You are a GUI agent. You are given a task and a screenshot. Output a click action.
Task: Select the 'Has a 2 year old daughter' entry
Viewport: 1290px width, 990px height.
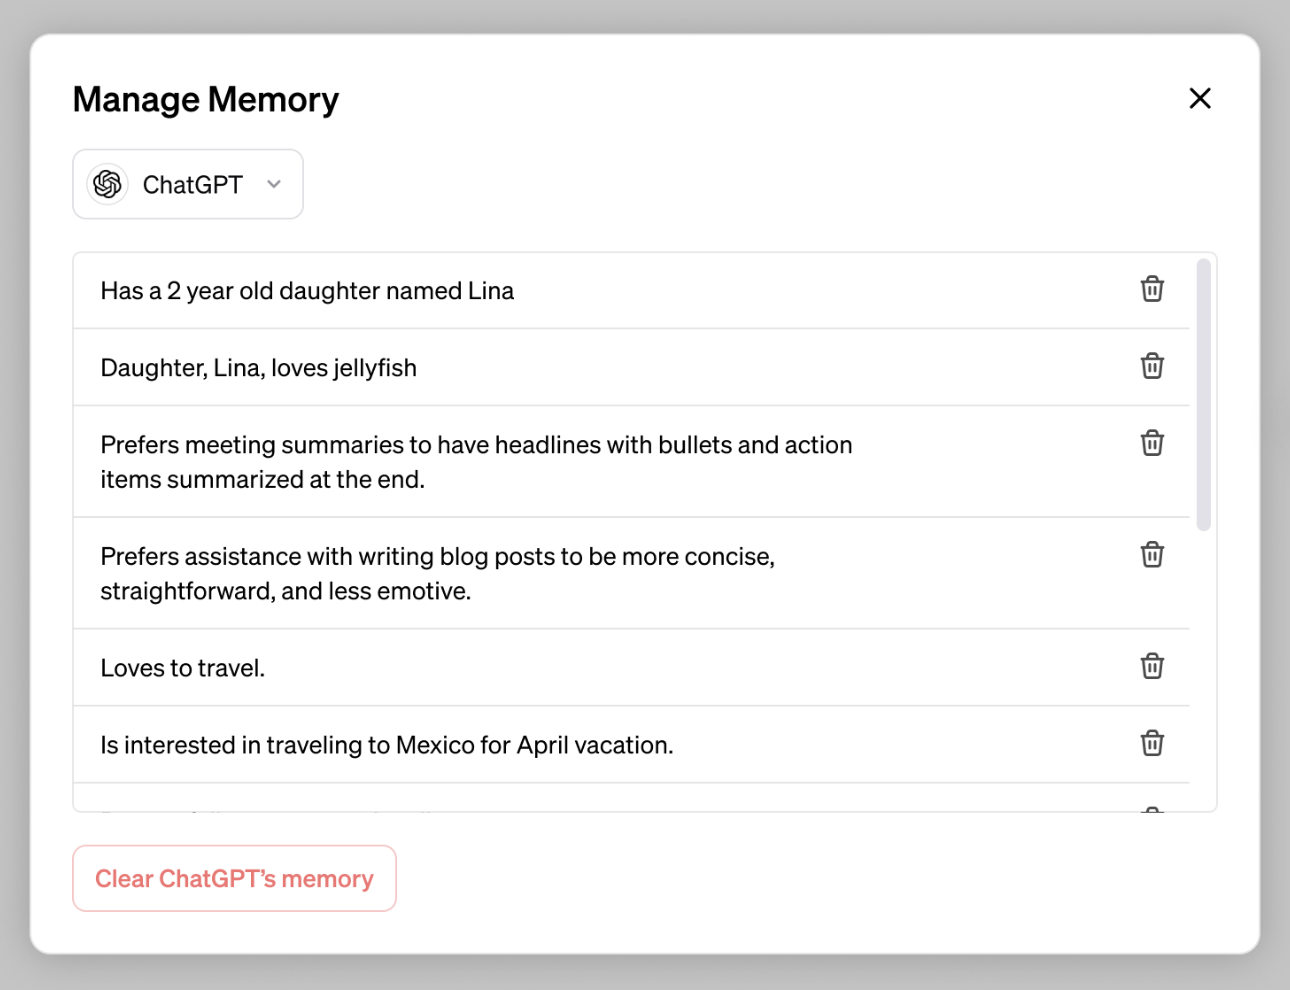307,291
